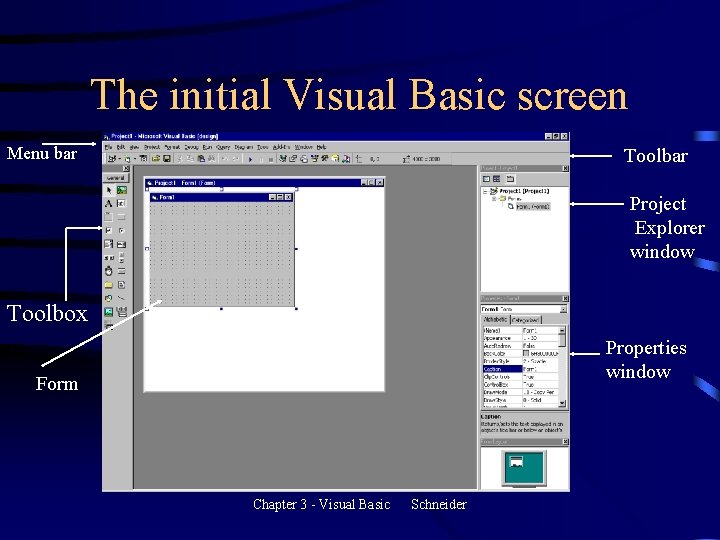Screen dimensions: 720x540
Task: Click View Object icon in Project Explorer
Action: tap(497, 179)
